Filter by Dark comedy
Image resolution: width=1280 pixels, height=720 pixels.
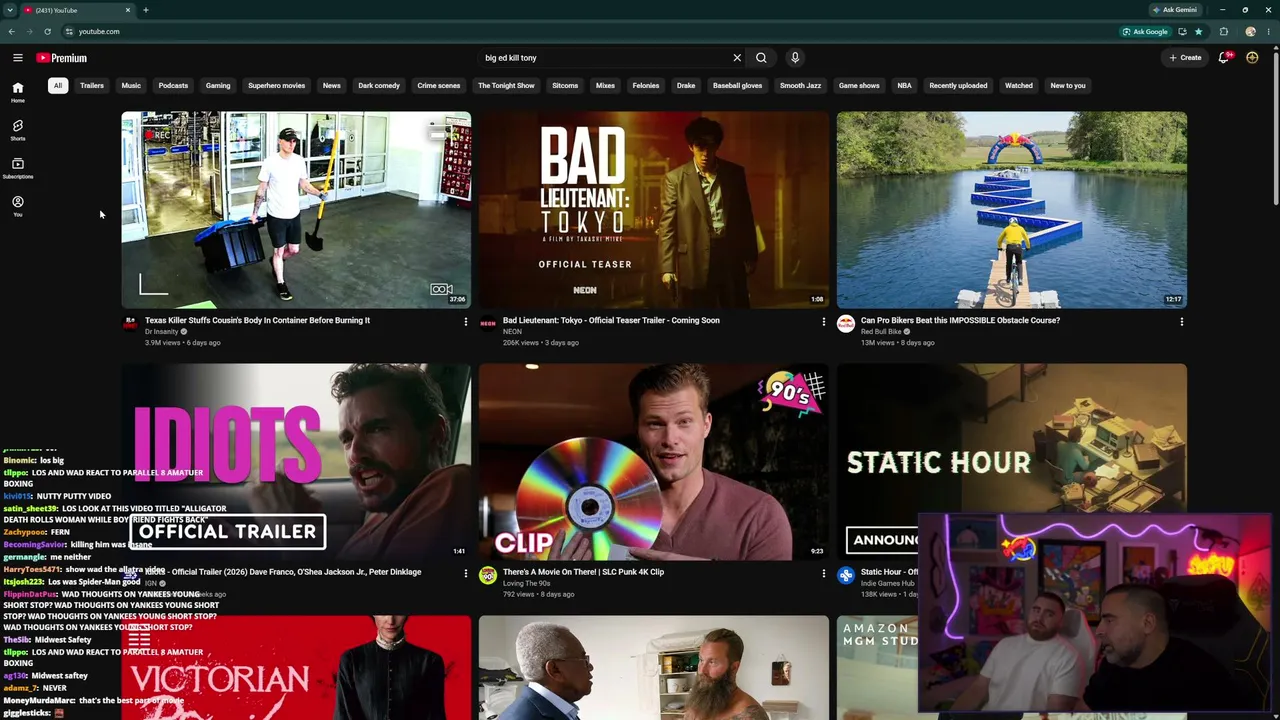(x=379, y=86)
